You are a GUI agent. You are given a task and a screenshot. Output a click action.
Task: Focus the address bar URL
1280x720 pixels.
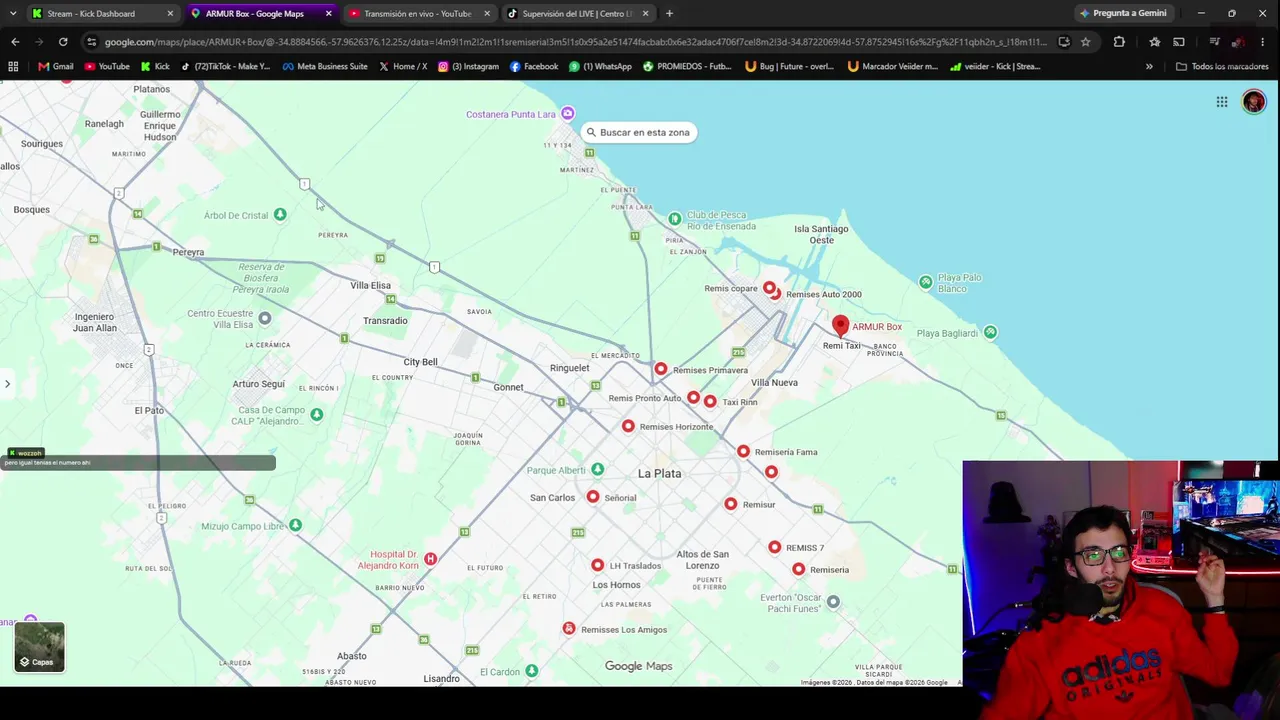(x=575, y=42)
